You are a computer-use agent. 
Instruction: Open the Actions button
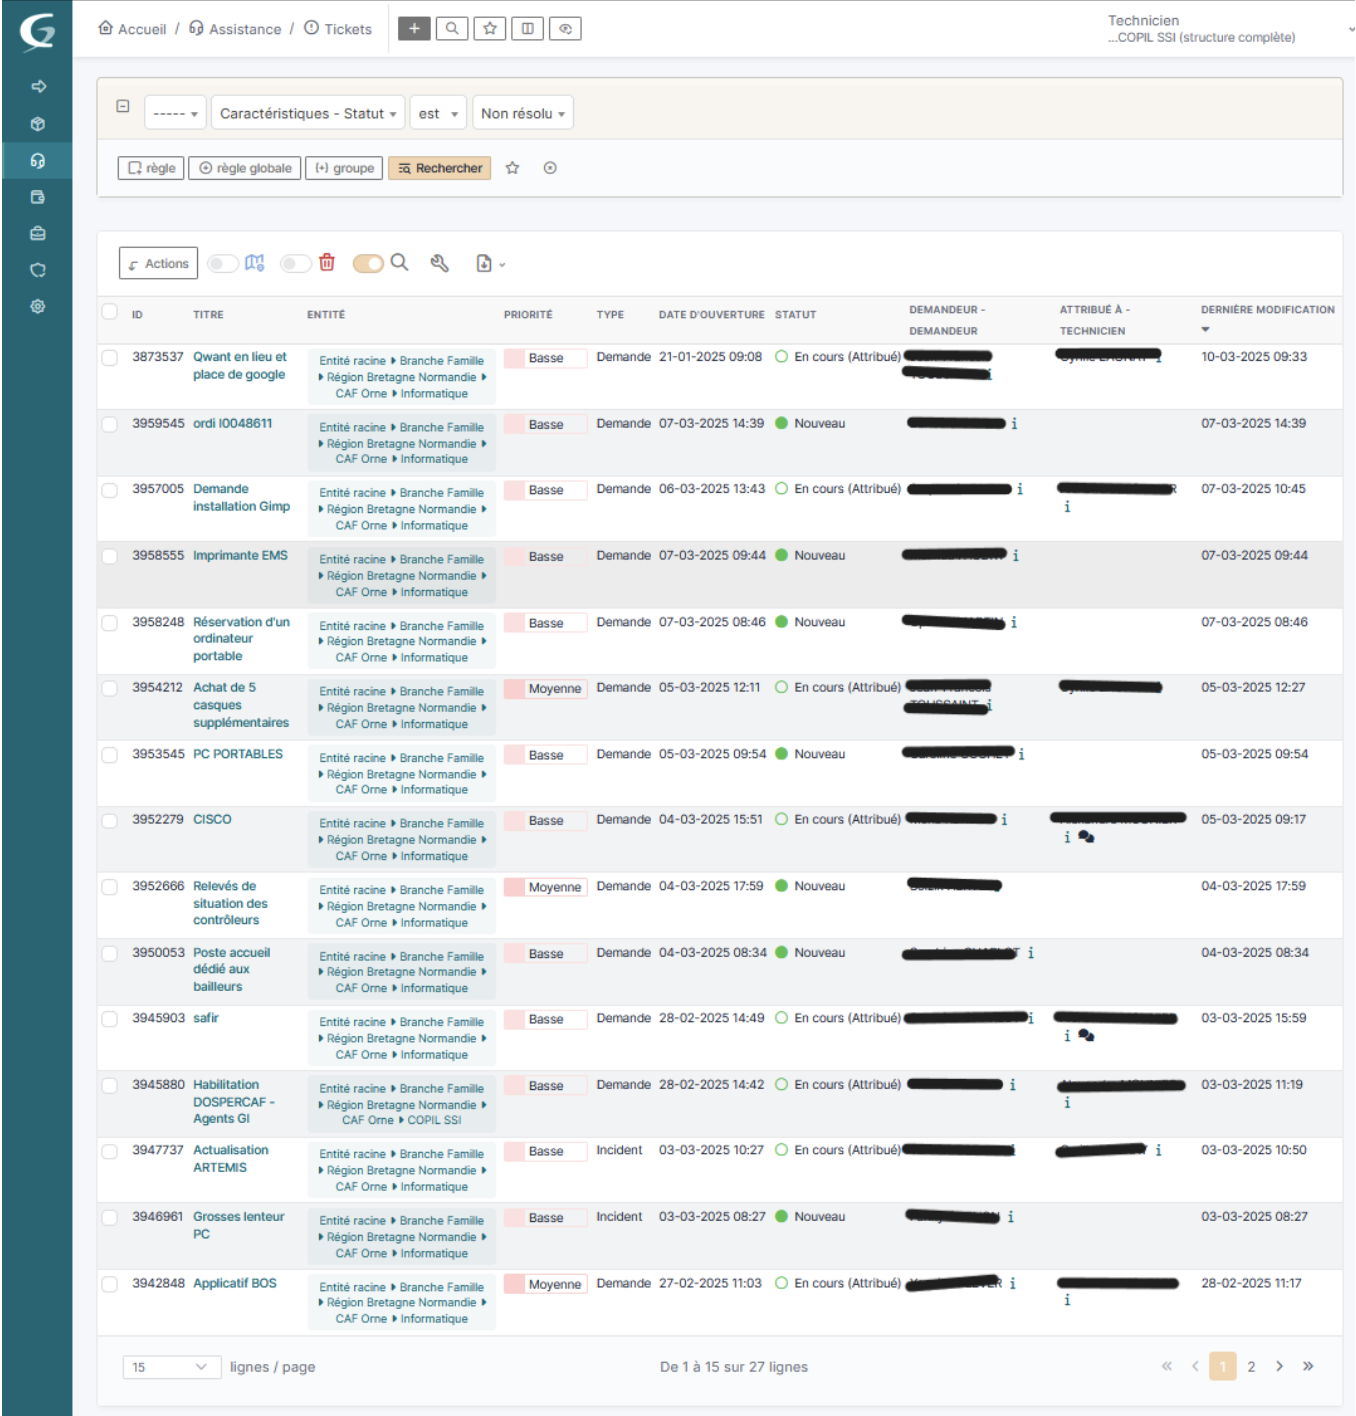pyautogui.click(x=158, y=263)
